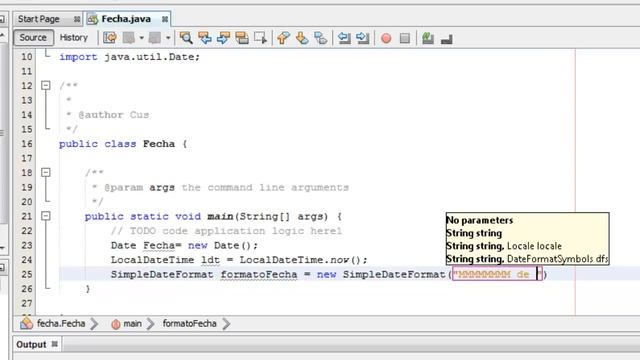Click the ldt variable on line 24
This screenshot has height=360, width=640.
[x=210, y=260]
